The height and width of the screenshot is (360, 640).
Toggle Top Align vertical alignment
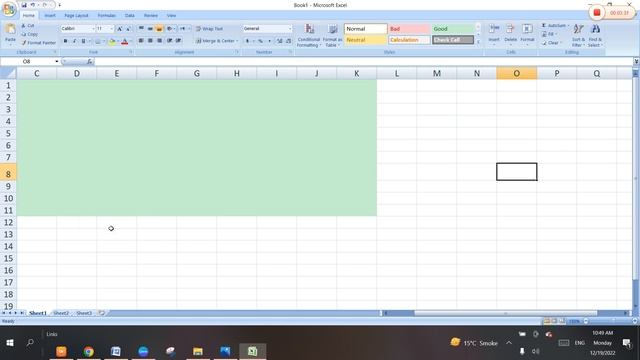(x=141, y=29)
